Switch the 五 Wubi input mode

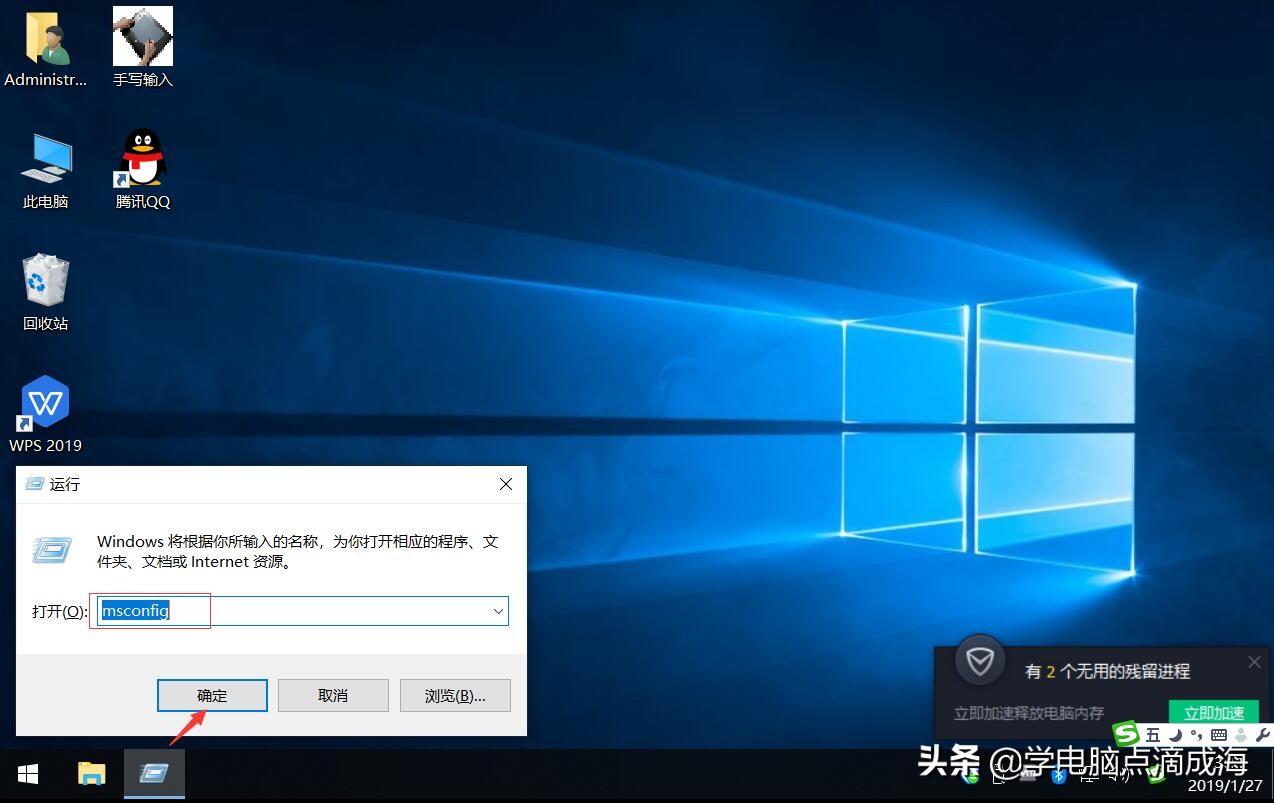click(x=1153, y=734)
